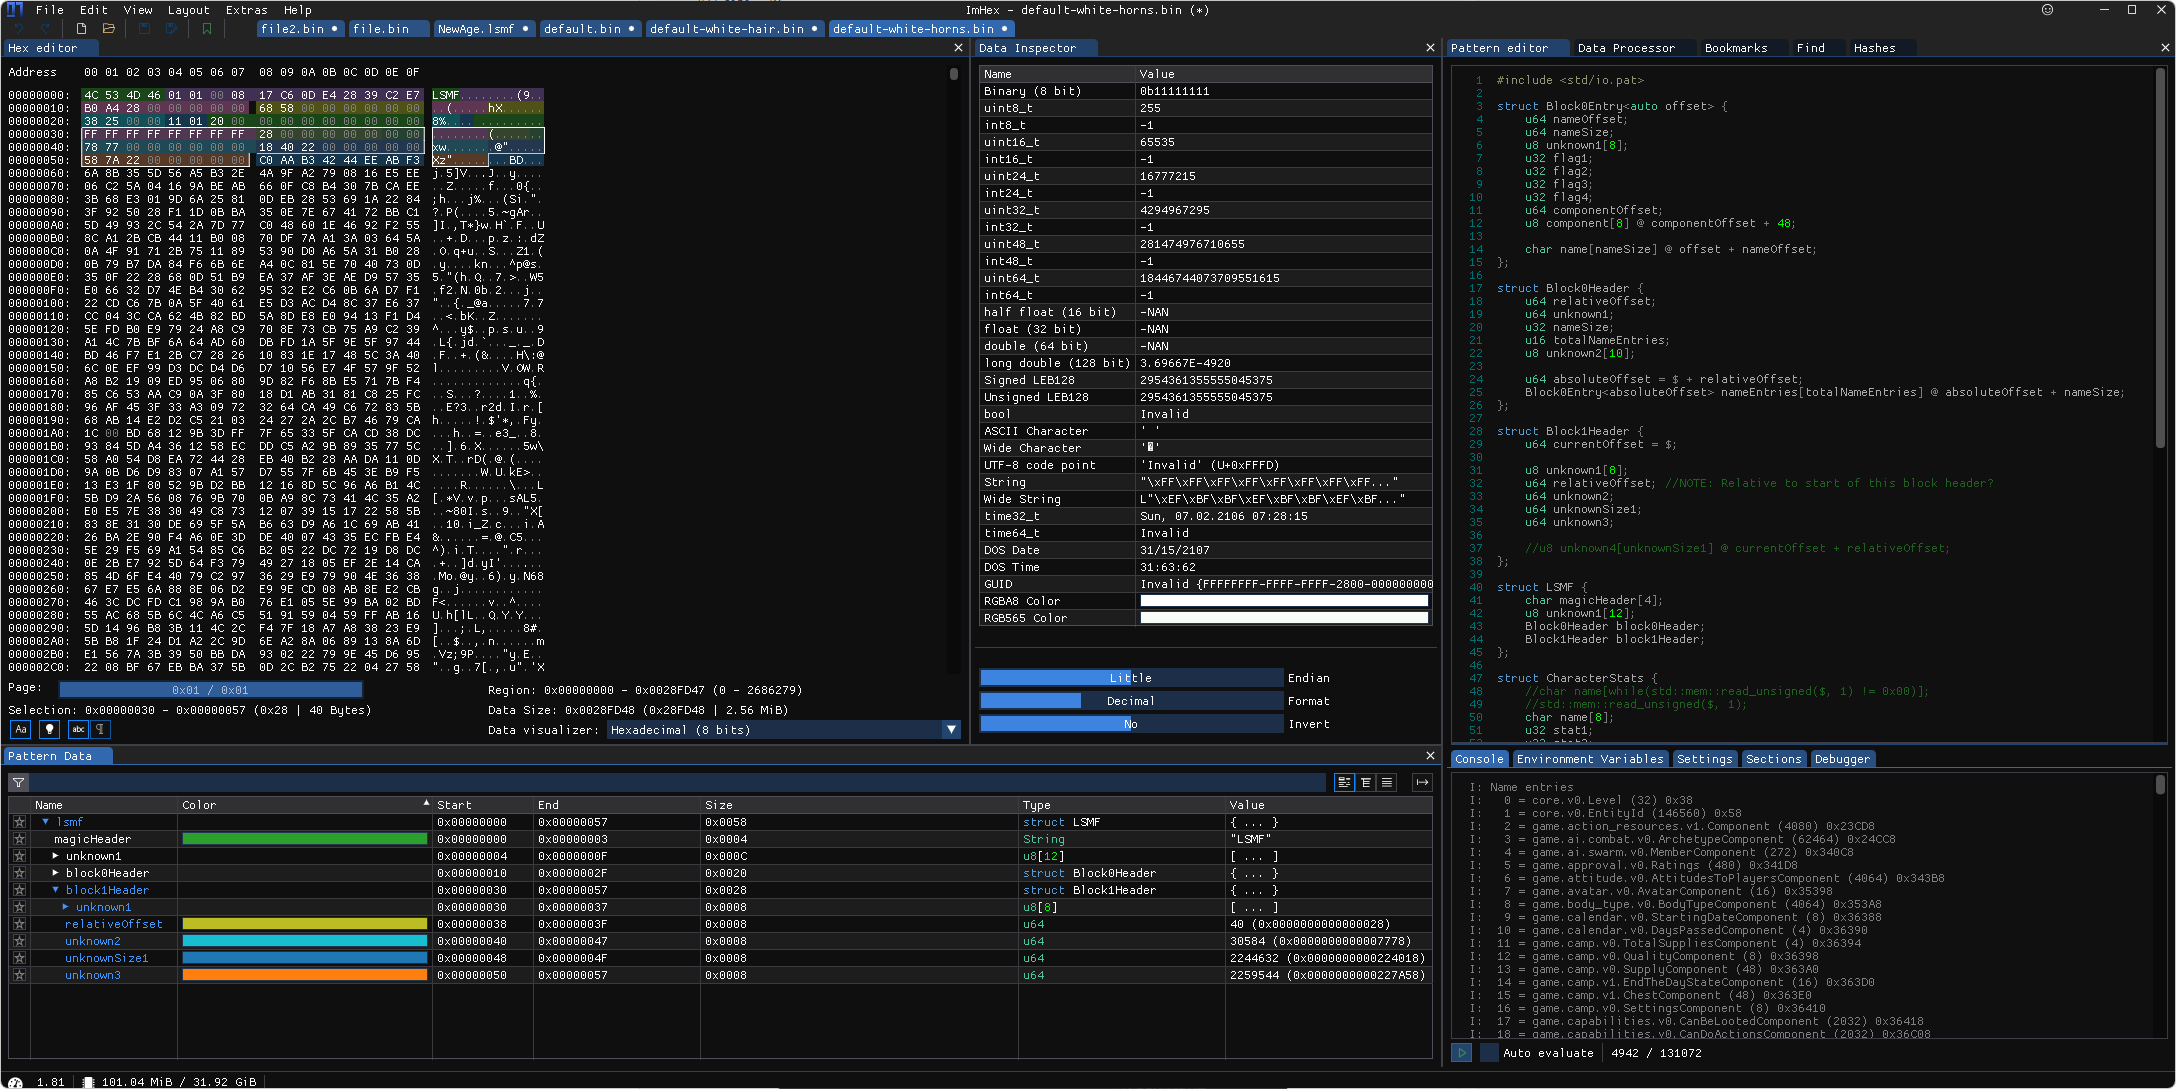
Task: Toggle the Endian Little slider
Action: click(x=1130, y=678)
